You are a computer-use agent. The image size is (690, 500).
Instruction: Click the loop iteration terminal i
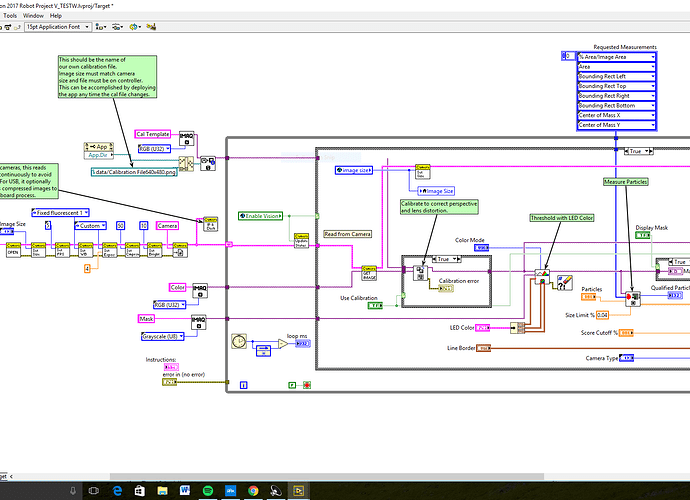coord(243,385)
